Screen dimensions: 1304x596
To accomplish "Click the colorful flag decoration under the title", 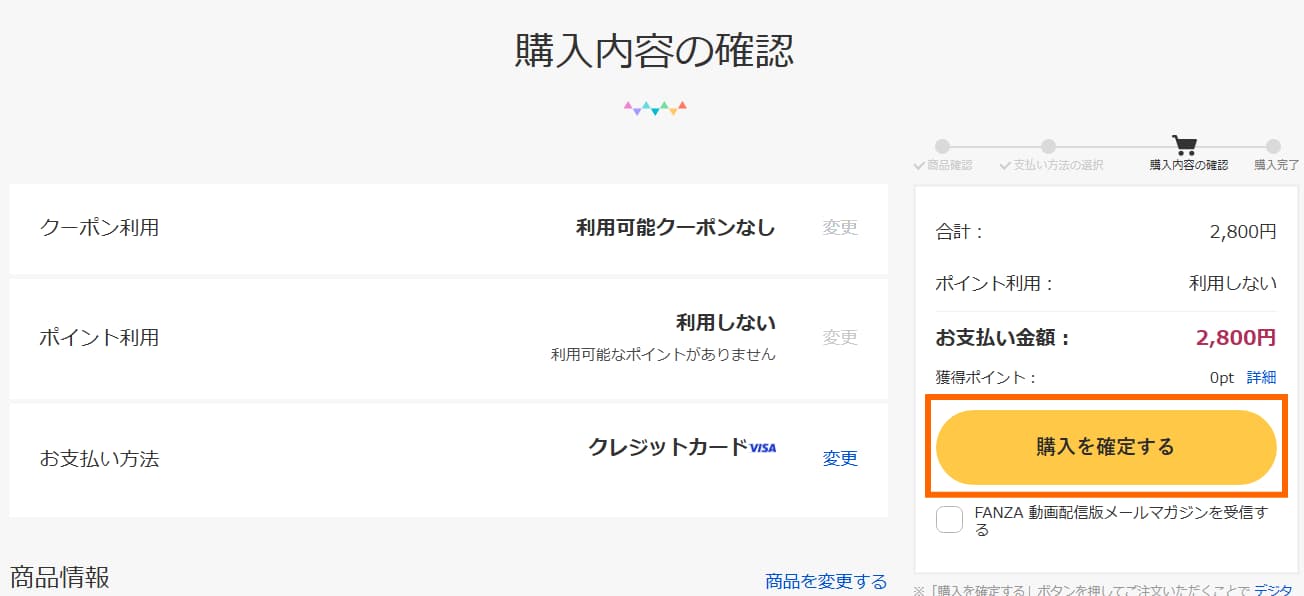I will pyautogui.click(x=653, y=105).
